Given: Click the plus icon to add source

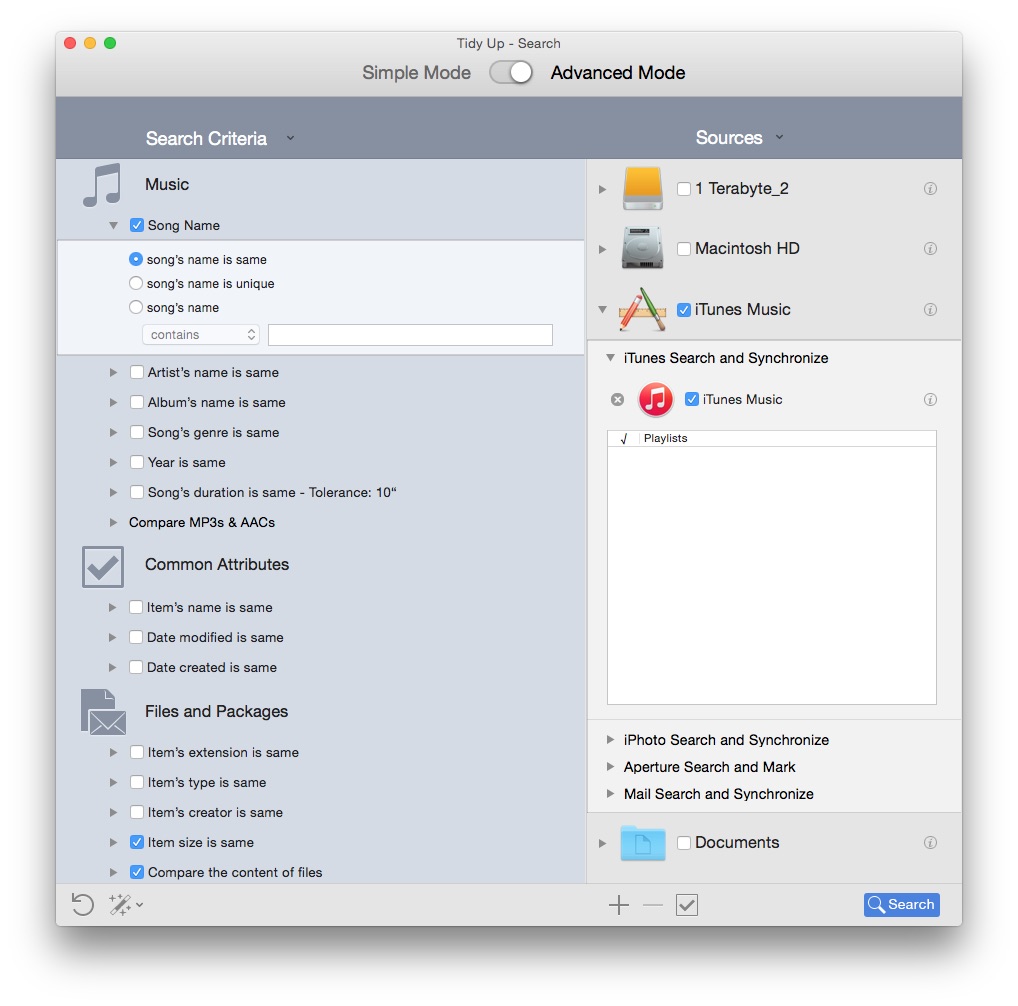Looking at the screenshot, I should pos(619,905).
